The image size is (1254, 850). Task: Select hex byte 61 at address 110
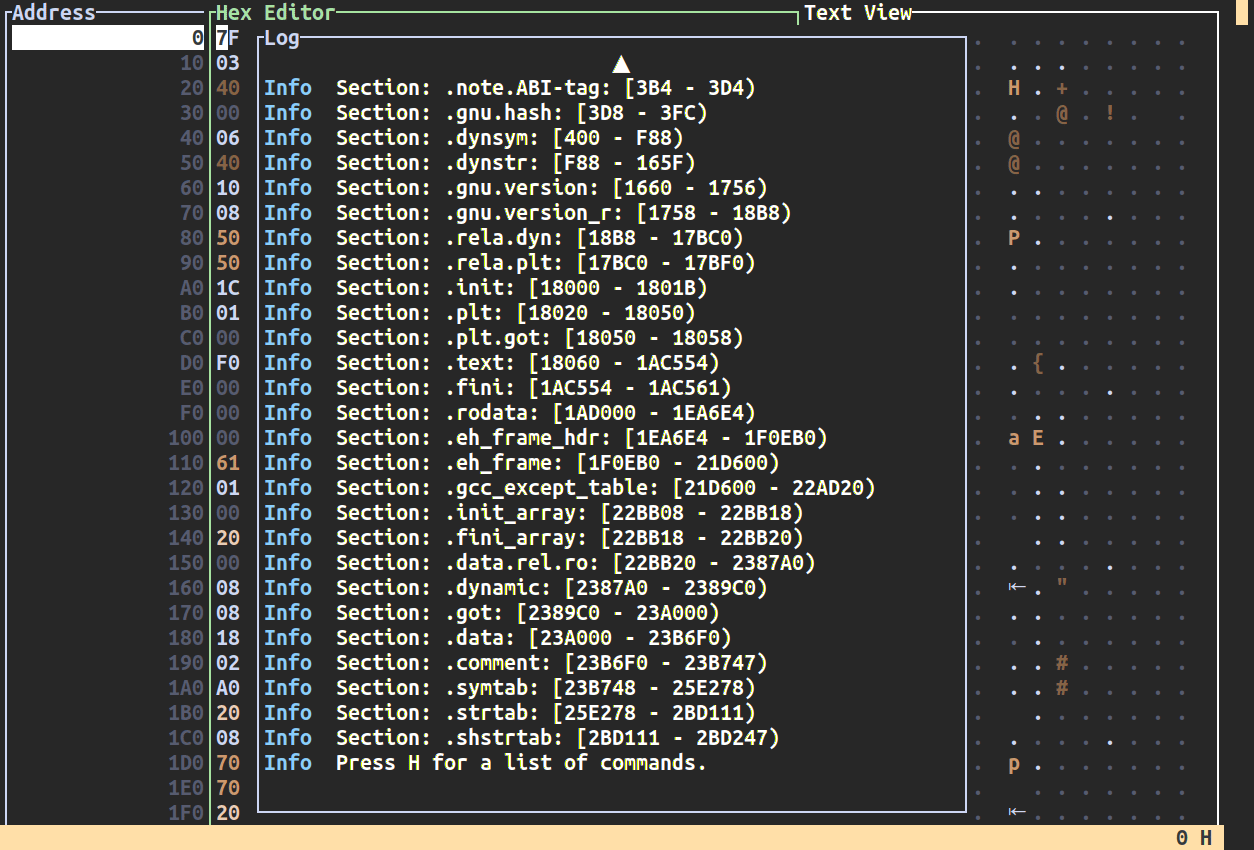(228, 463)
